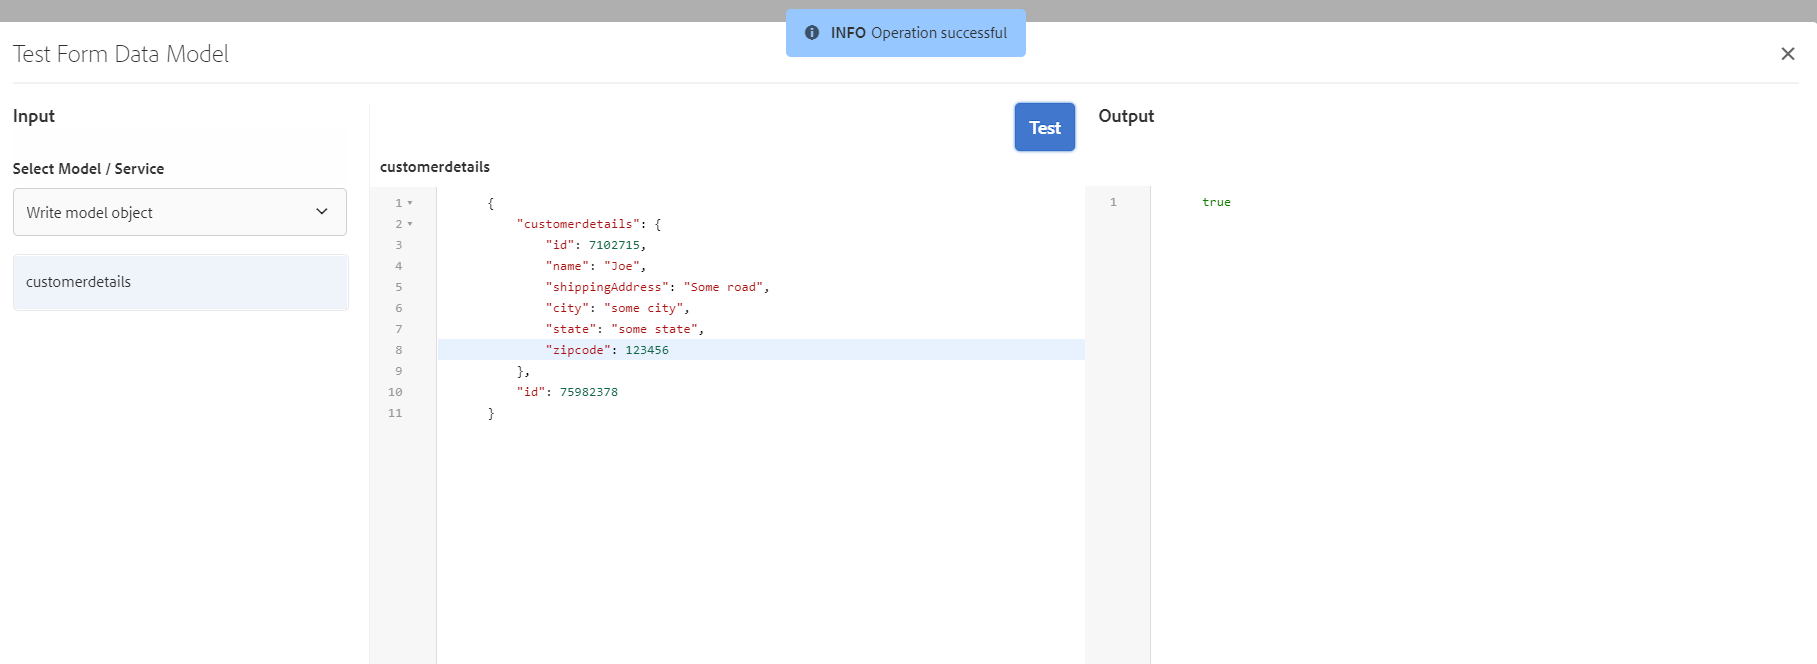This screenshot has width=1817, height=664.
Task: Click the "customerdetails" key in the JSON
Action: coord(578,224)
